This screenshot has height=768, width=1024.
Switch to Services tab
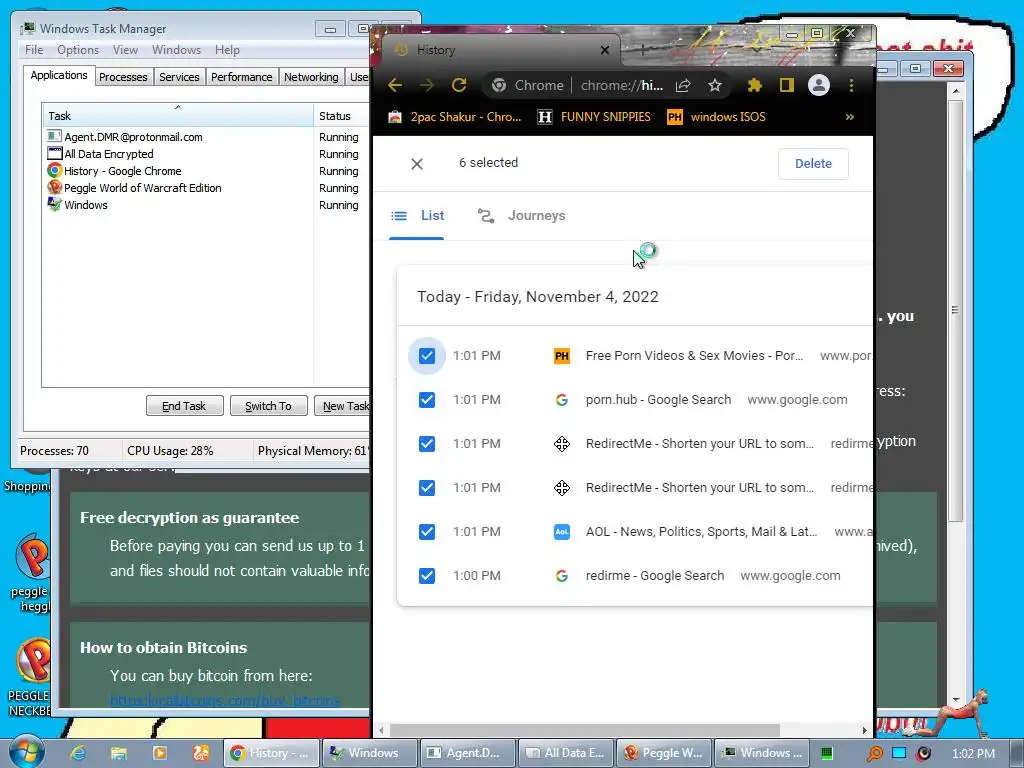click(x=179, y=77)
